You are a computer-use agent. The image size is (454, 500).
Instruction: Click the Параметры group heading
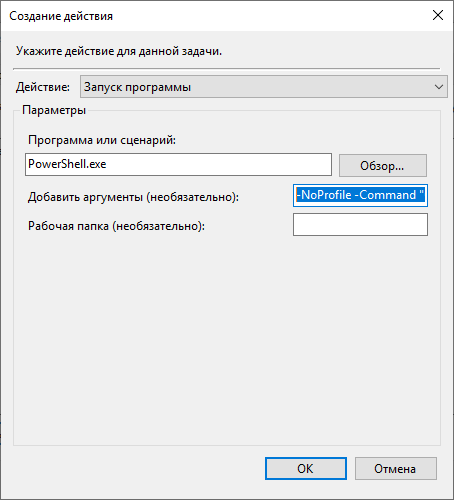[54, 110]
